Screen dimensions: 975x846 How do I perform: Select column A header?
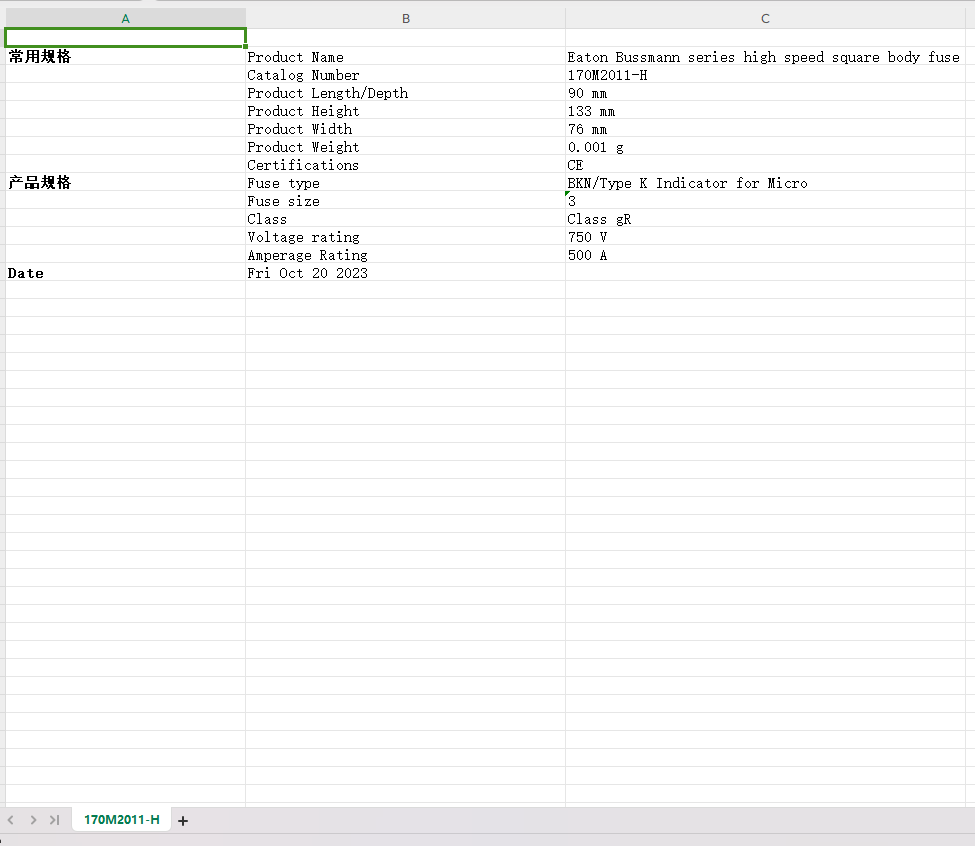126,19
